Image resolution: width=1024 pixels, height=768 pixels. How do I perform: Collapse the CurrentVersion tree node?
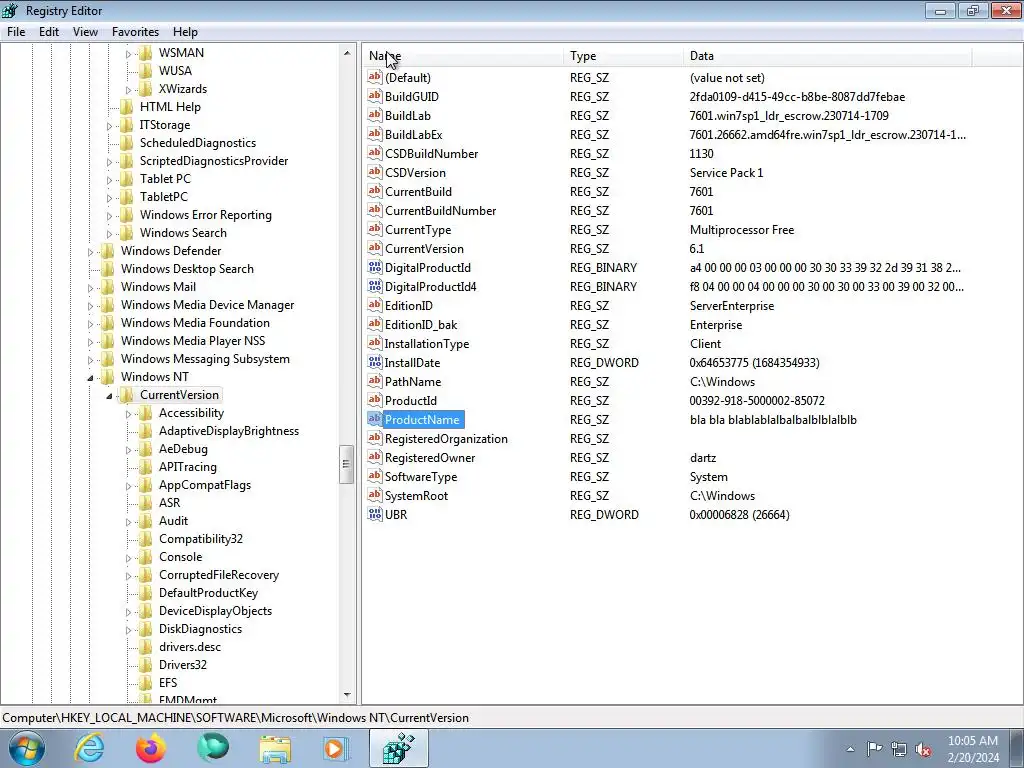click(110, 396)
